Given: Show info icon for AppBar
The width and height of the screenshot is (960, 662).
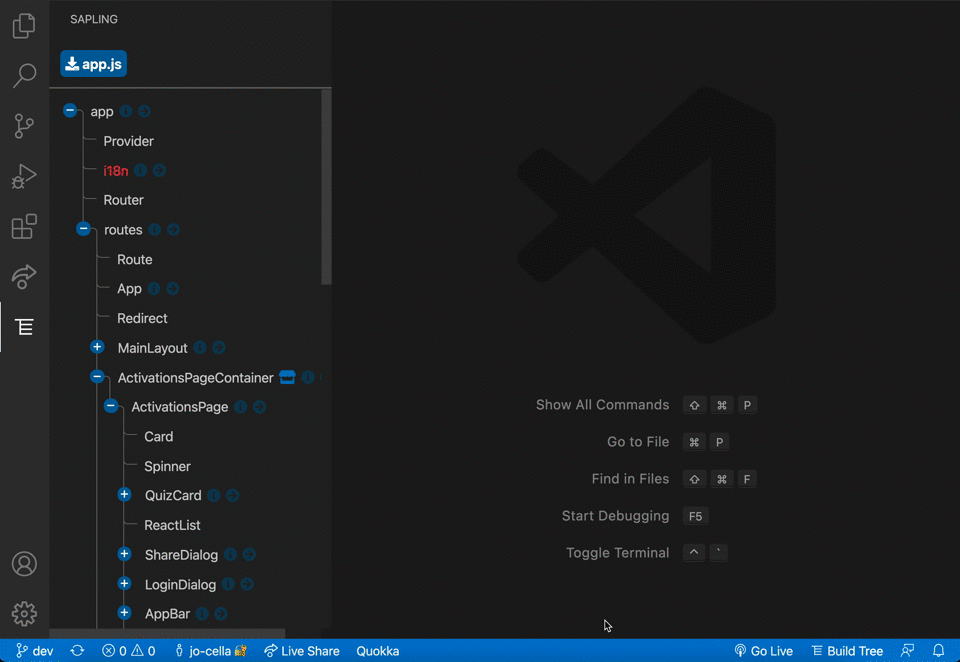Looking at the screenshot, I should (203, 614).
